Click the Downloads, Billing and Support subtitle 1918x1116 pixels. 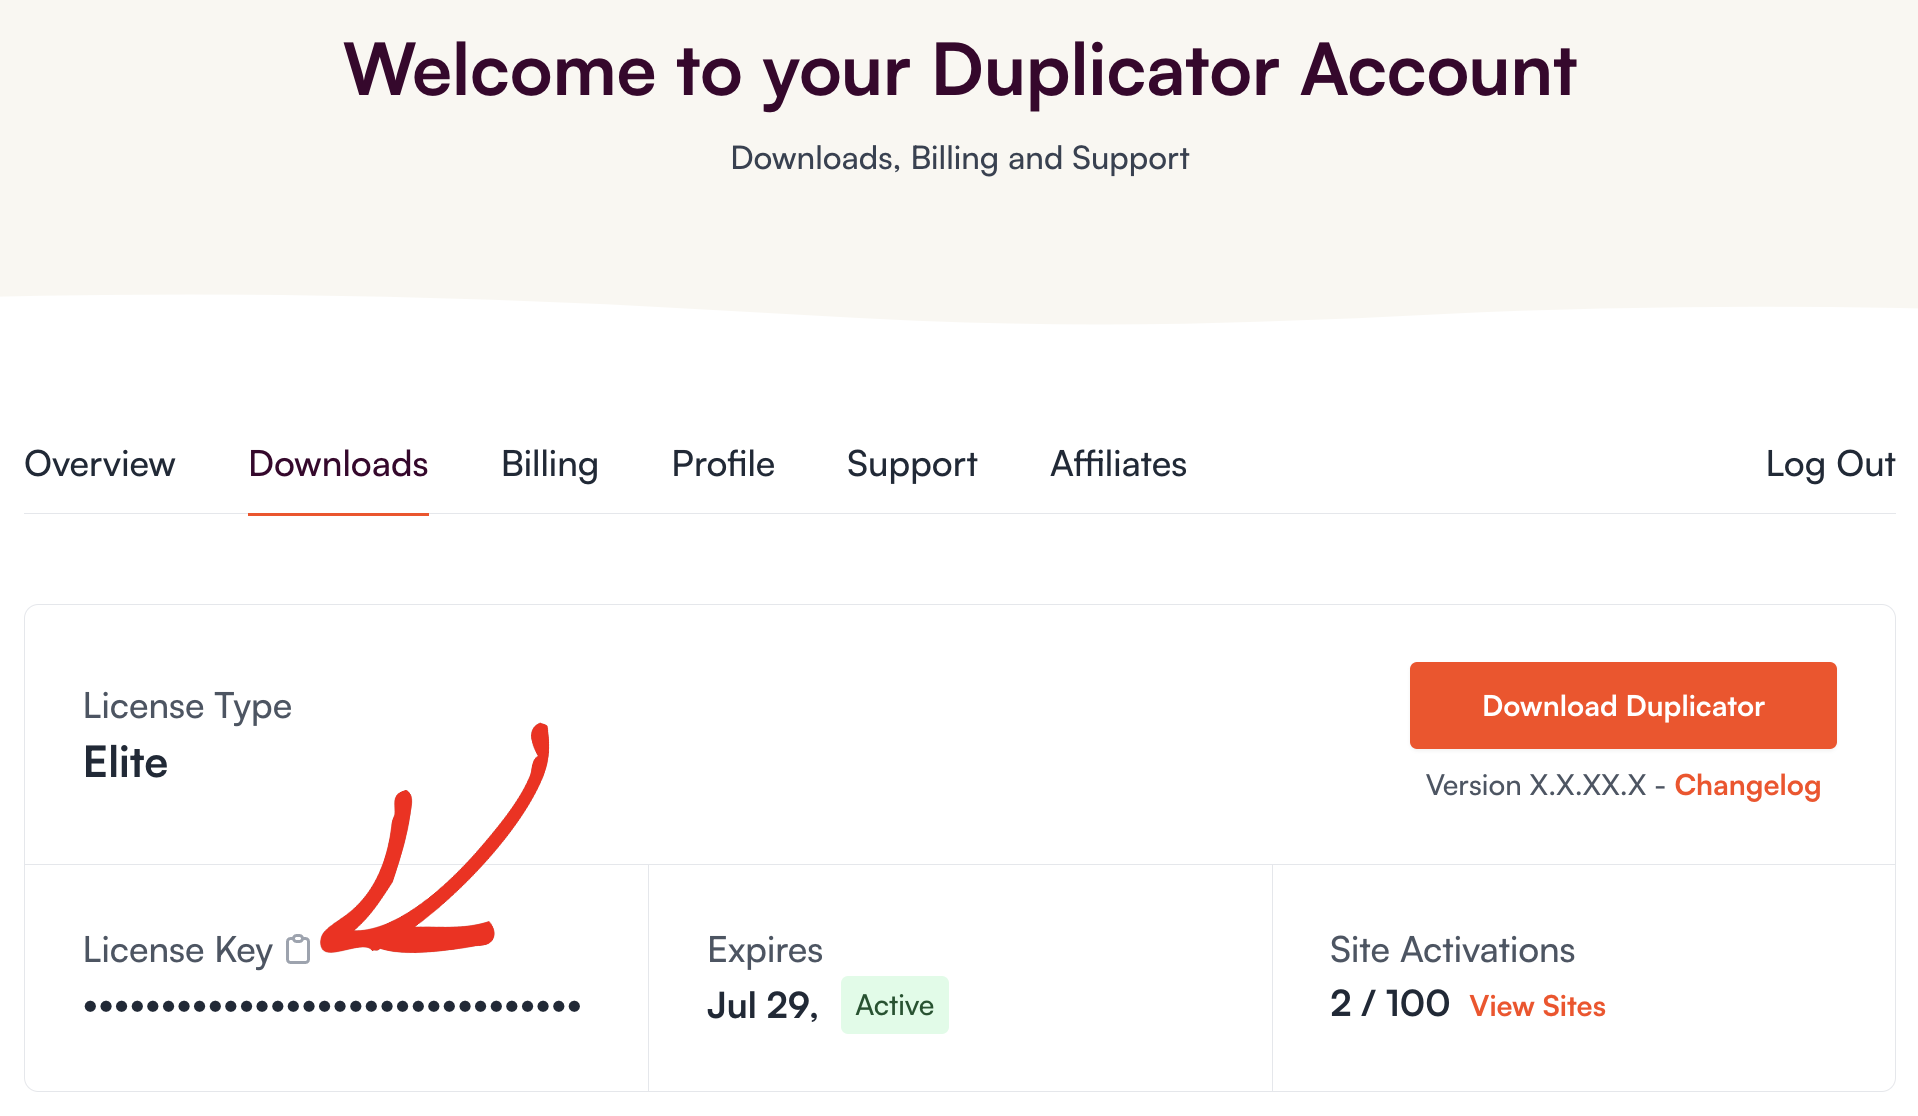tap(959, 157)
